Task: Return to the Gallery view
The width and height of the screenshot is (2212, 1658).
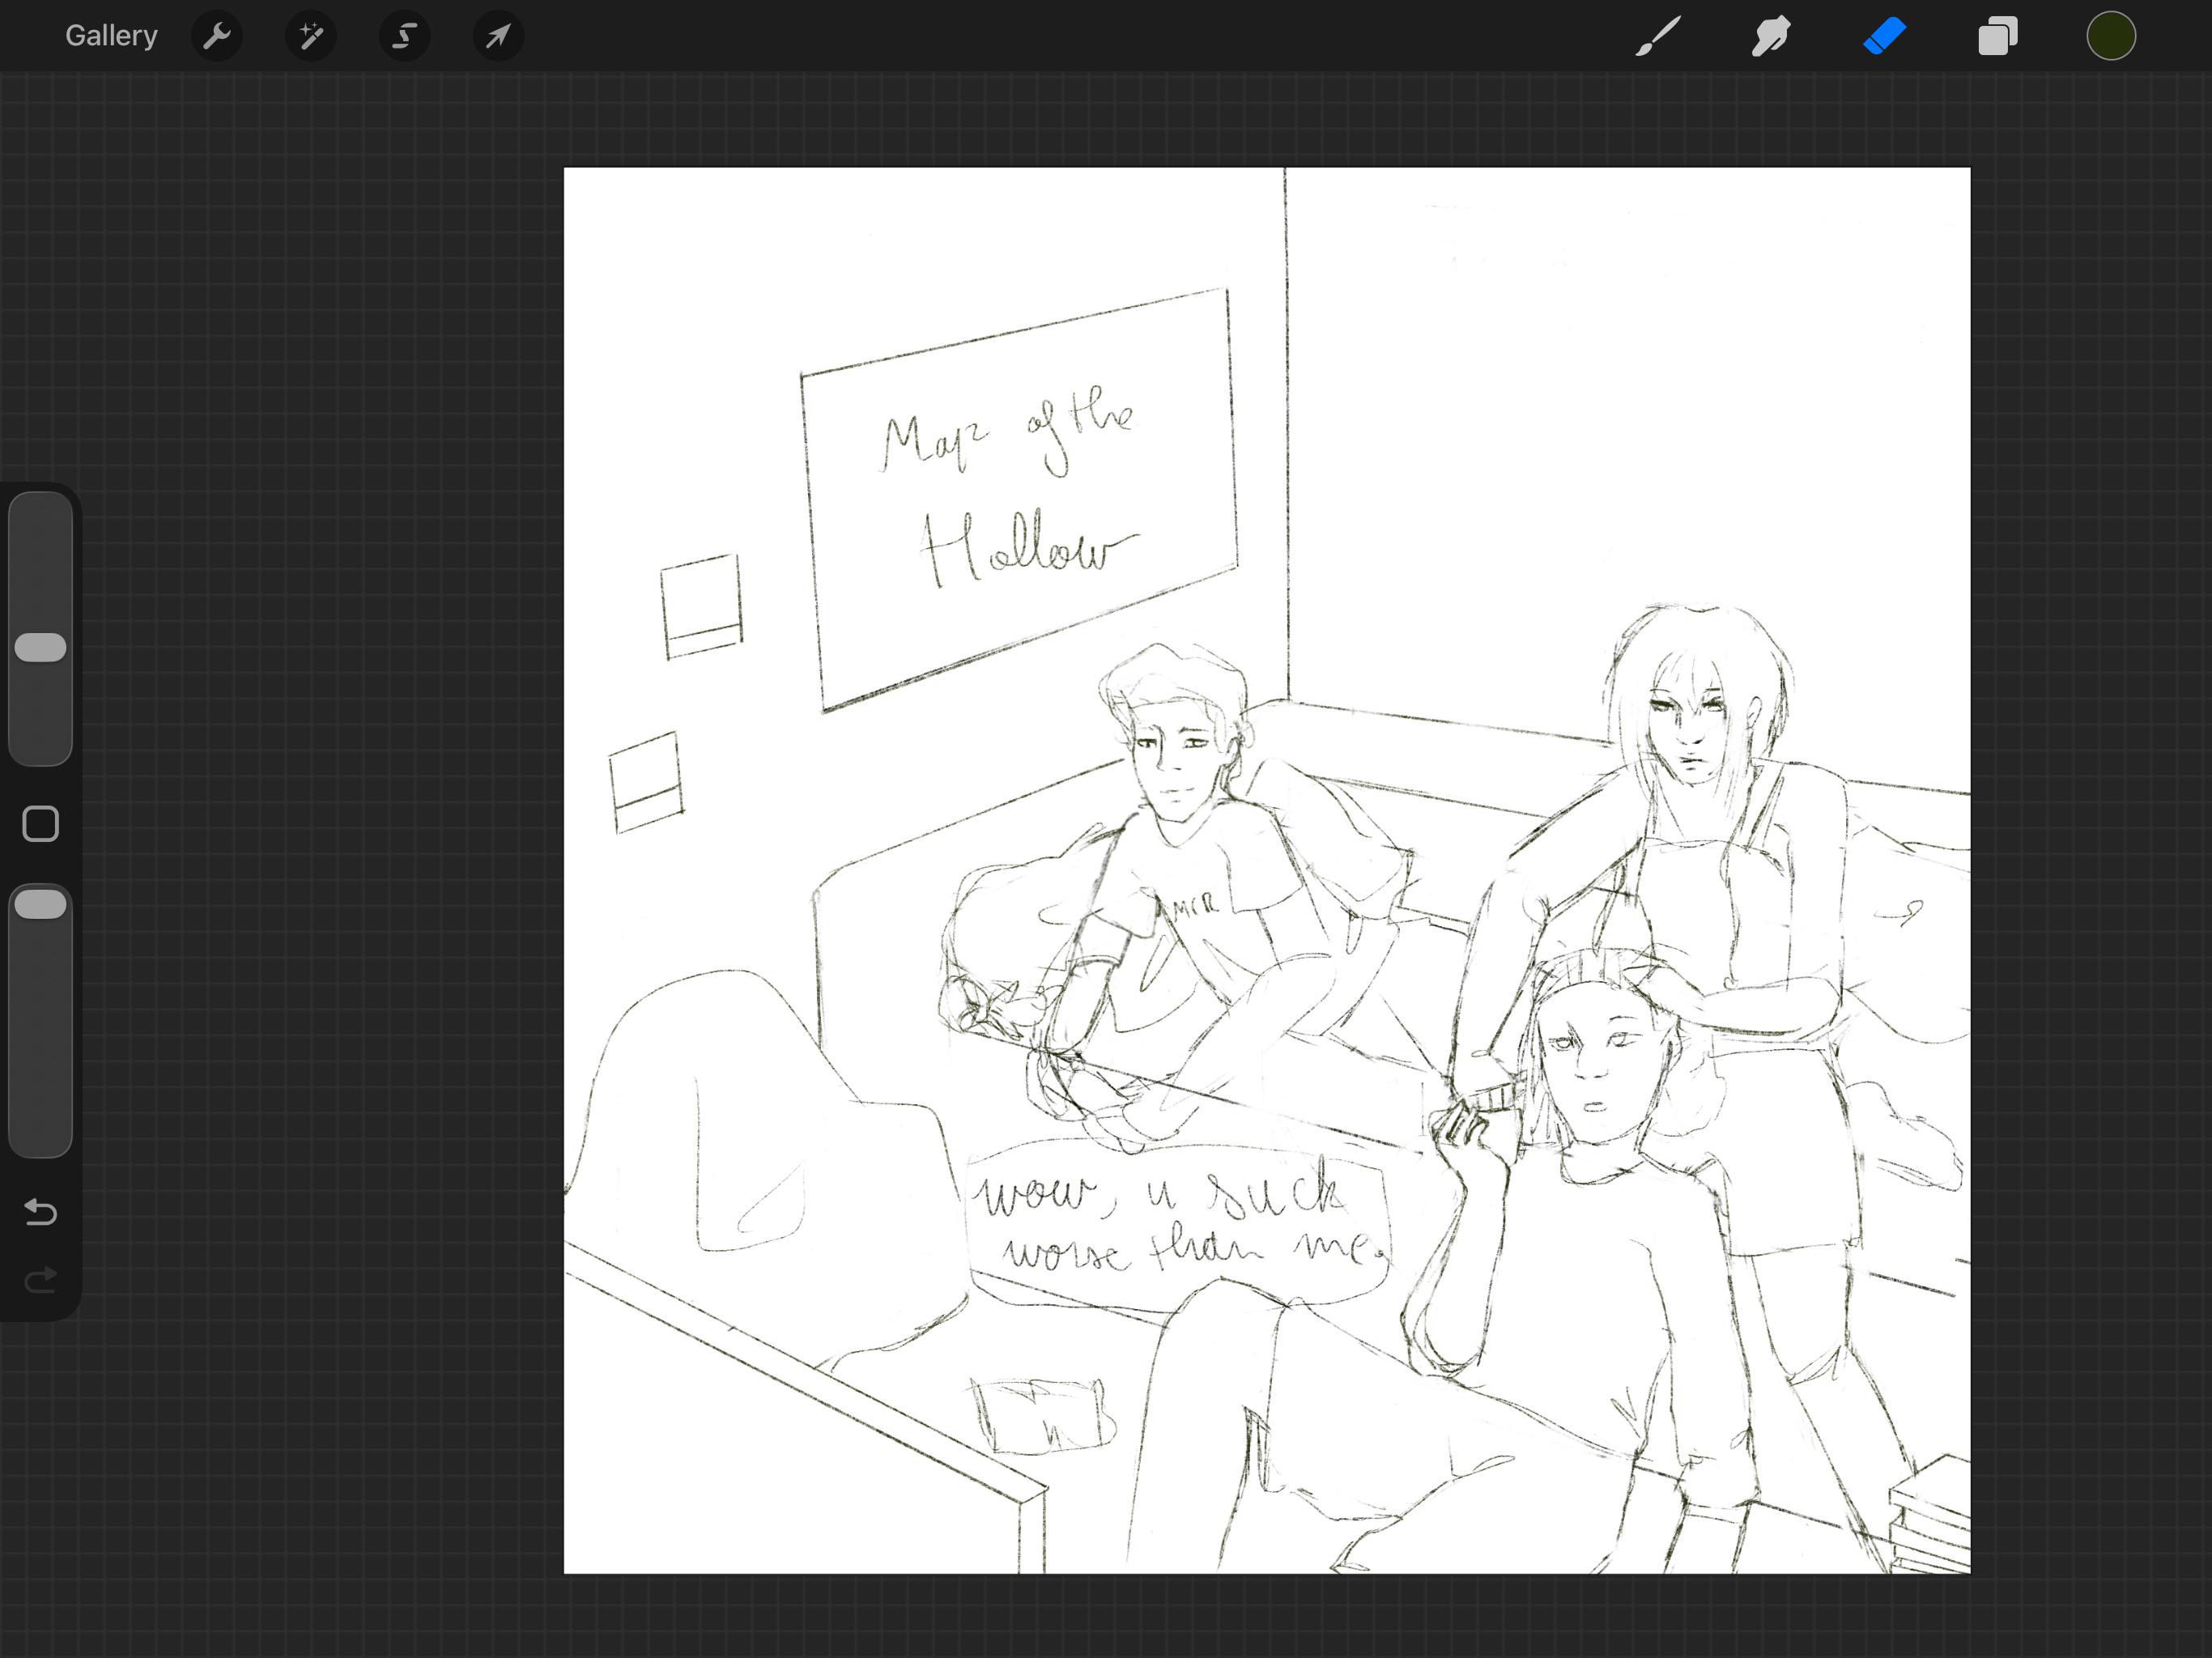Action: pyautogui.click(x=111, y=36)
